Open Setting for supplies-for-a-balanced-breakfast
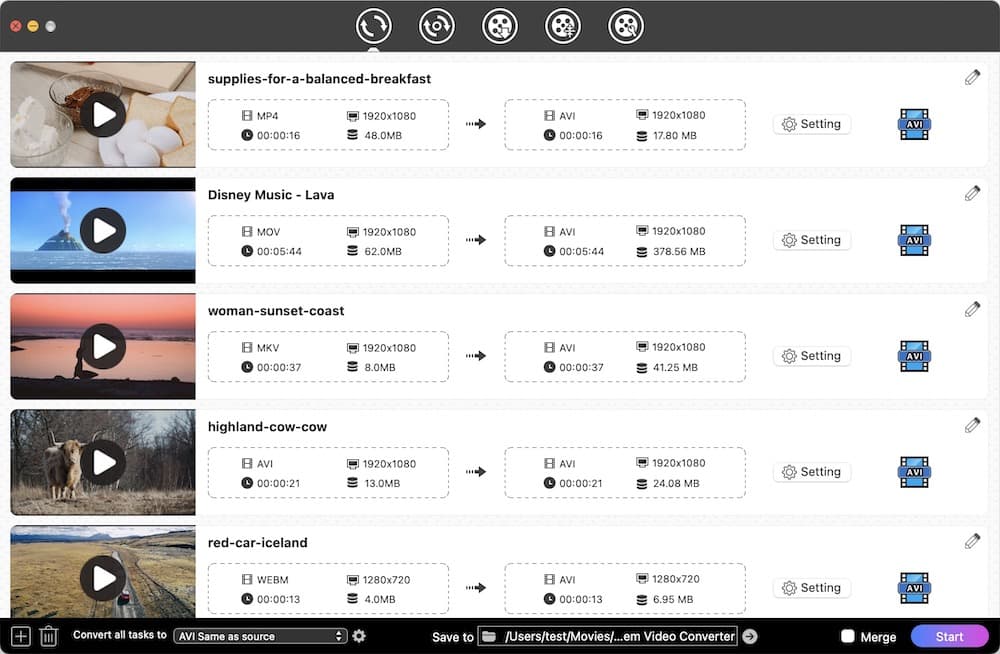Image resolution: width=1000 pixels, height=654 pixels. [811, 124]
